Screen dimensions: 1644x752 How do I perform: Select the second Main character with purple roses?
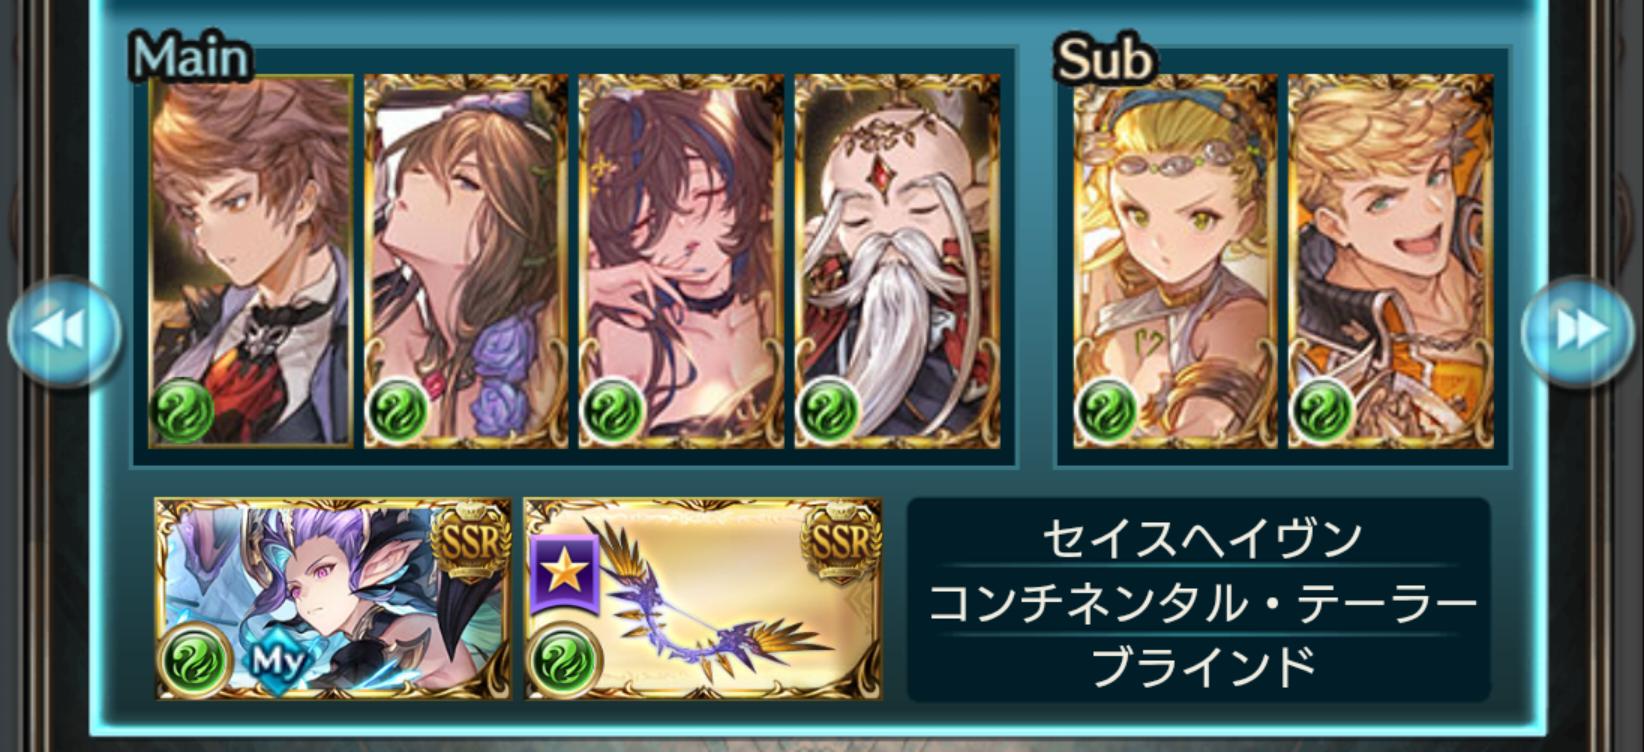click(466, 261)
